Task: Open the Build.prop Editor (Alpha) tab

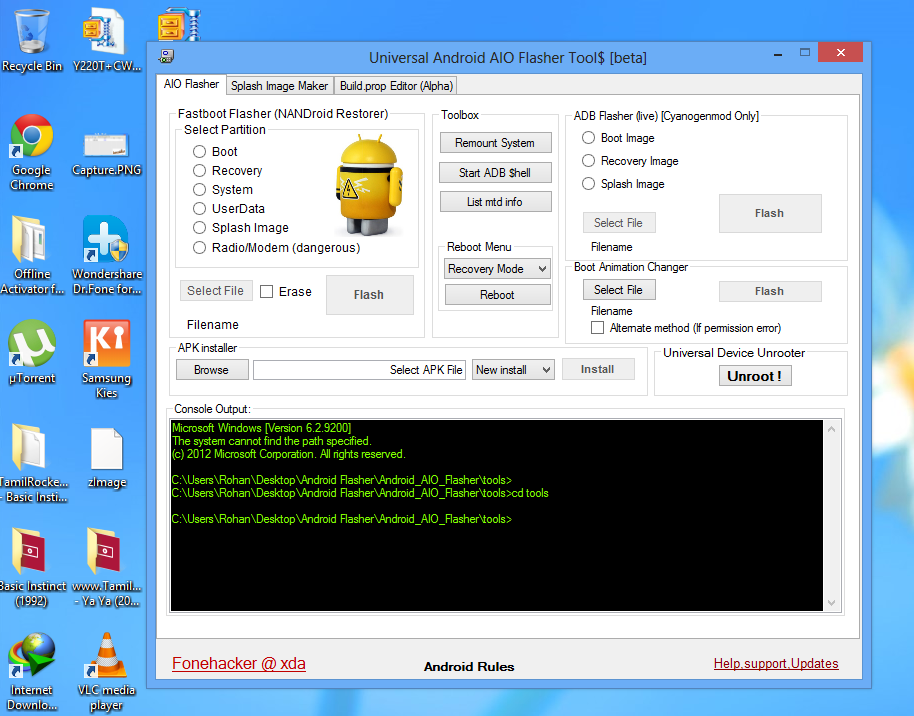Action: point(395,86)
